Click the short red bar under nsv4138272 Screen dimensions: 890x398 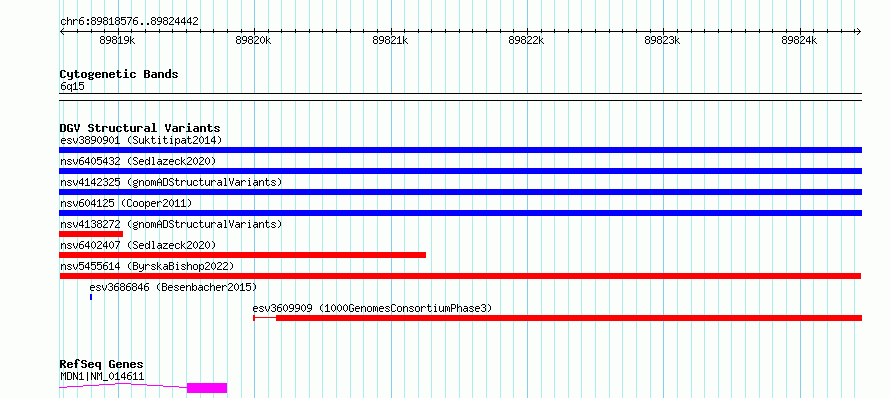tap(91, 234)
